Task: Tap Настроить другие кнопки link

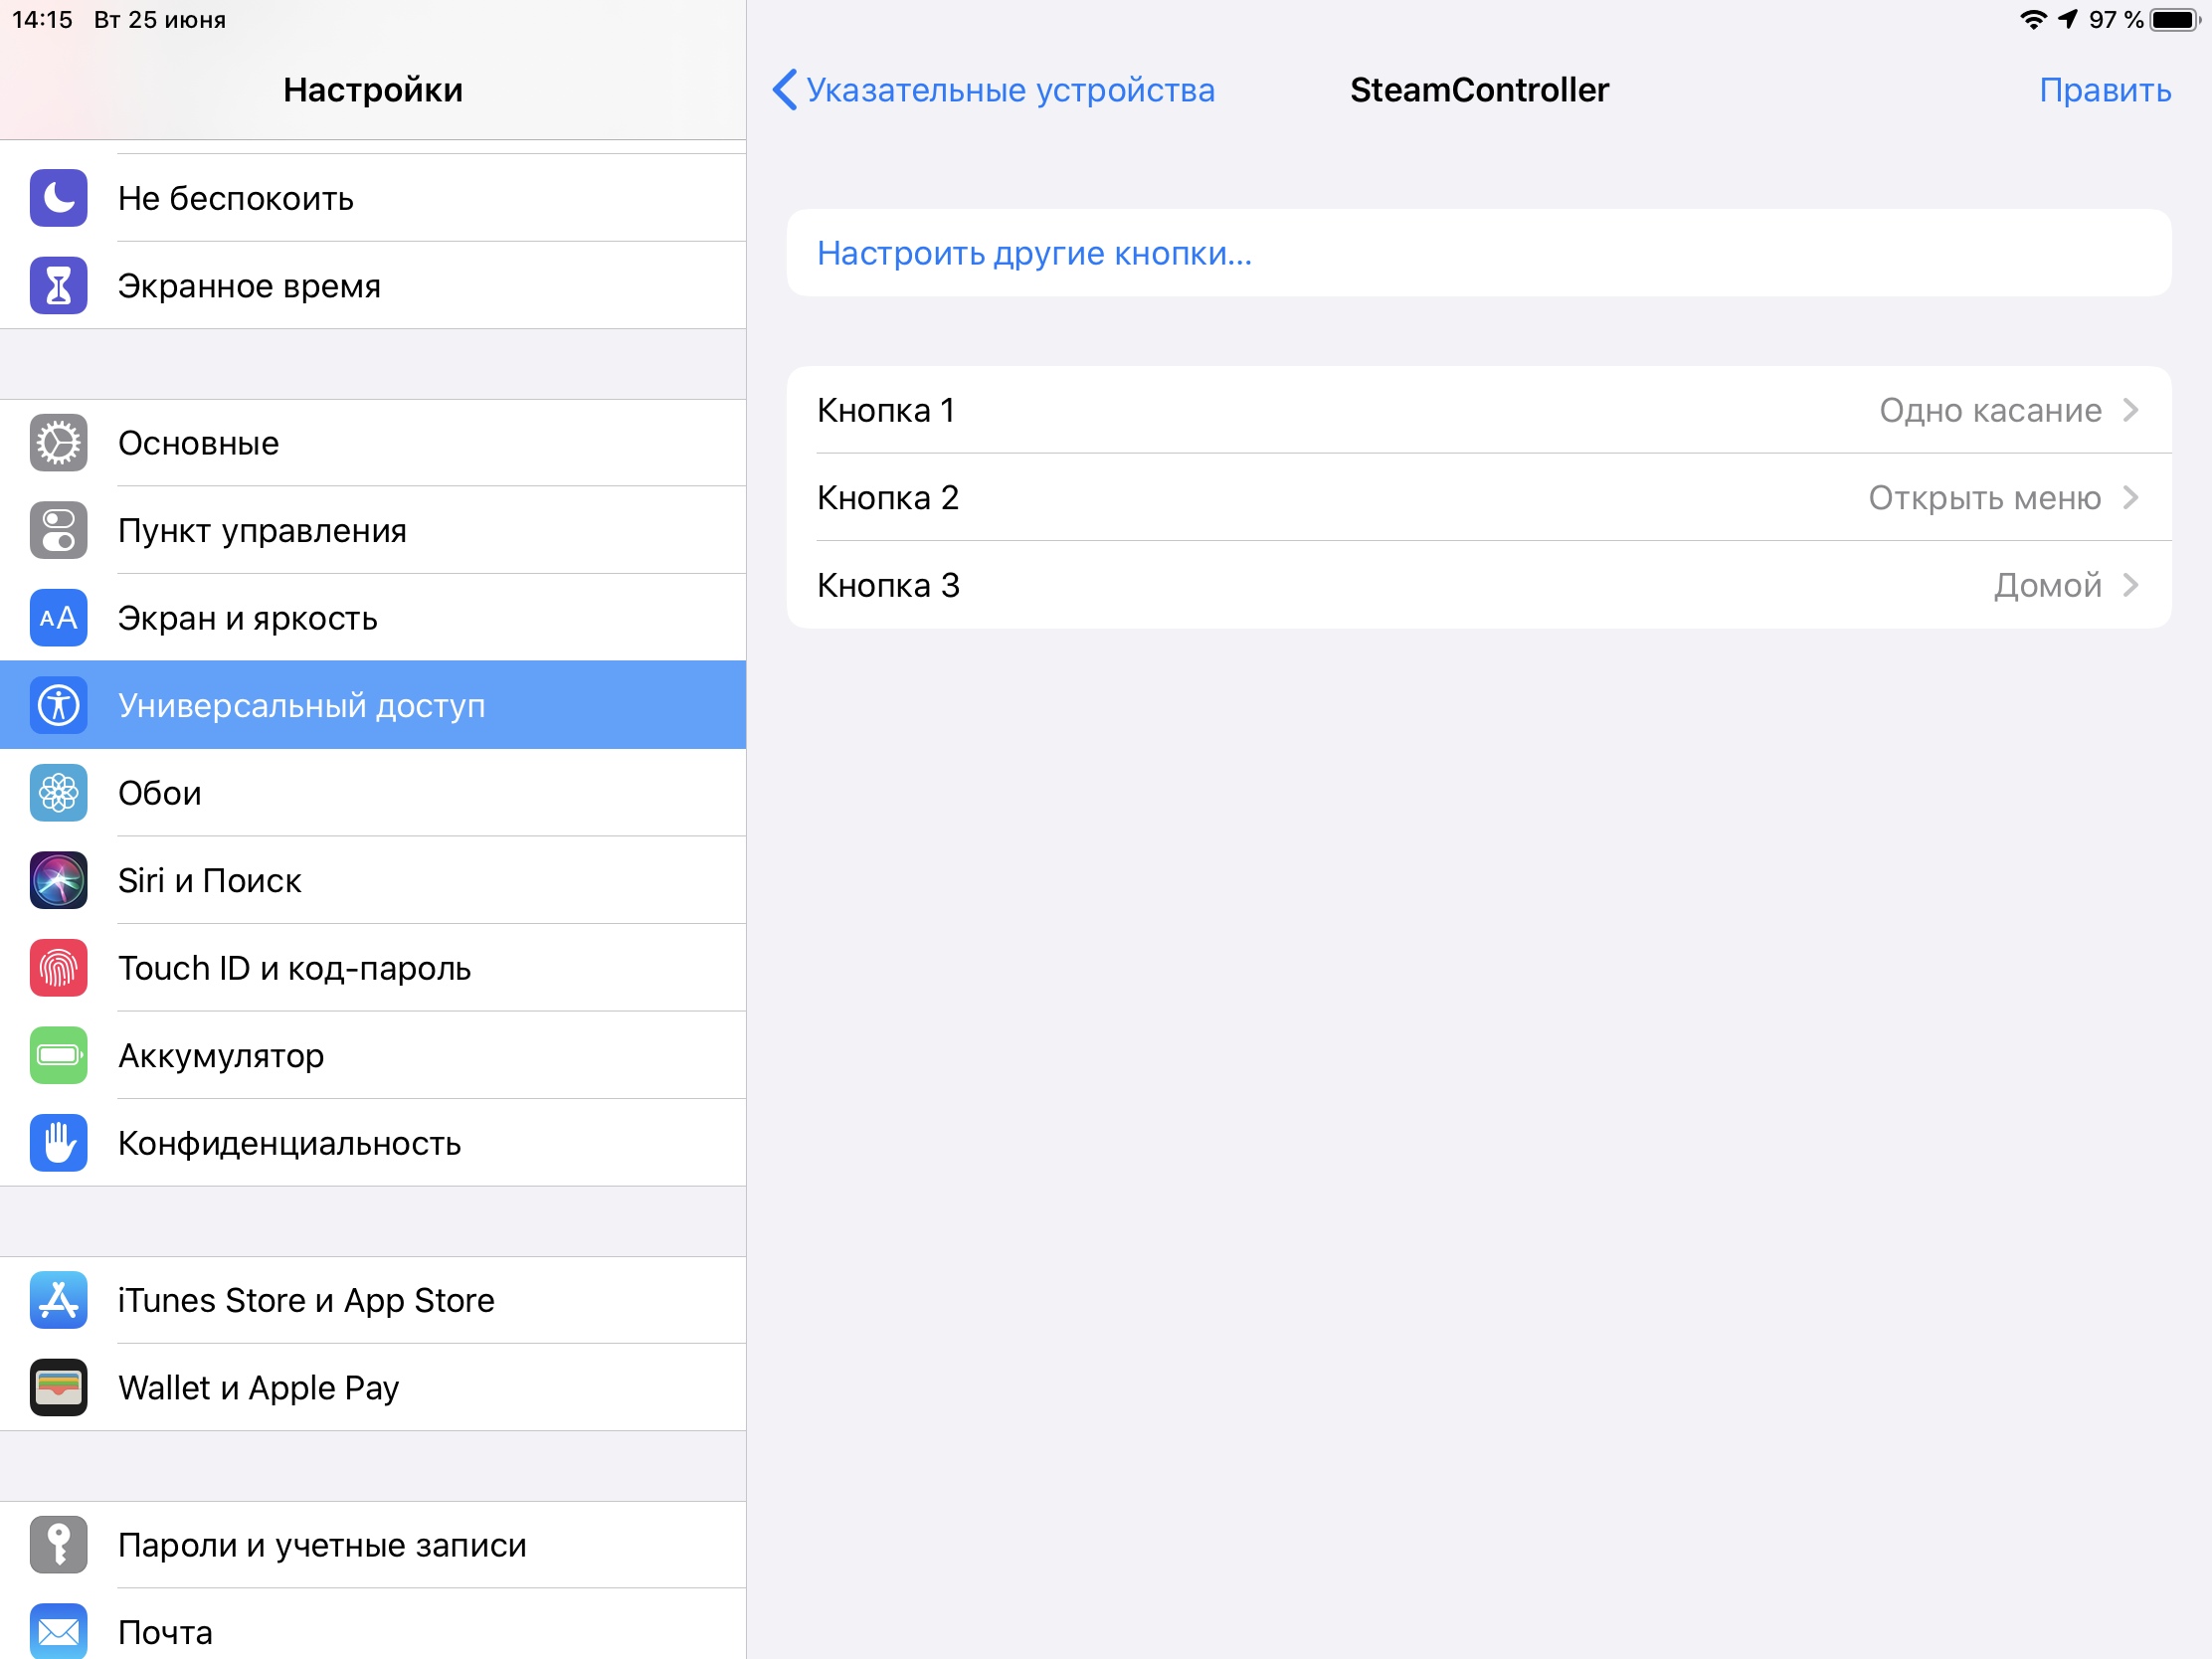Action: point(1033,253)
